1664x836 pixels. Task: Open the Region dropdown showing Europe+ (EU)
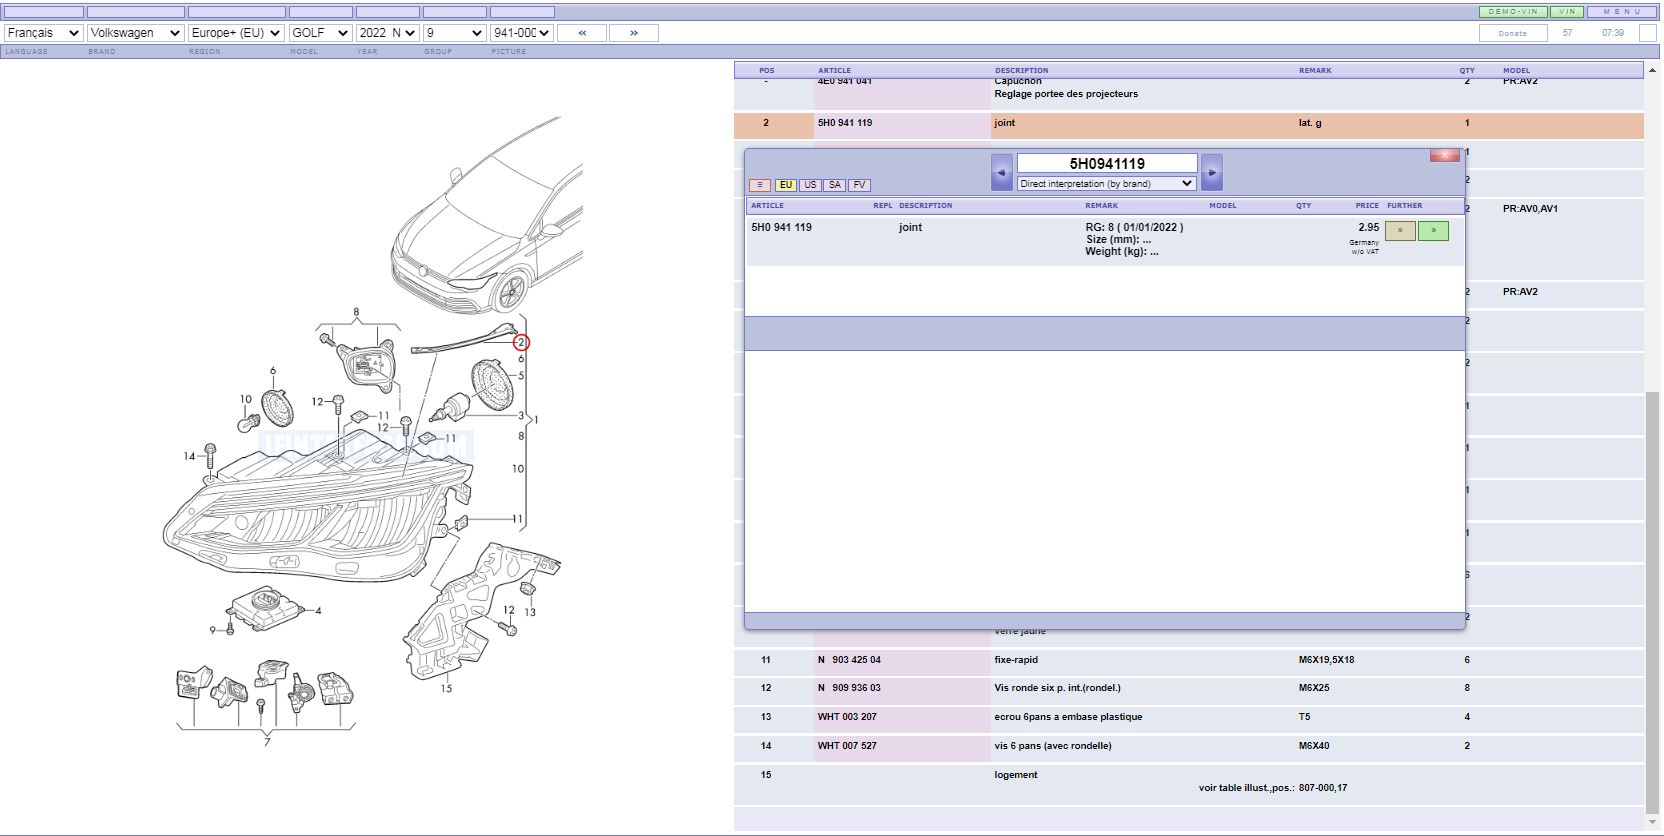tap(236, 33)
